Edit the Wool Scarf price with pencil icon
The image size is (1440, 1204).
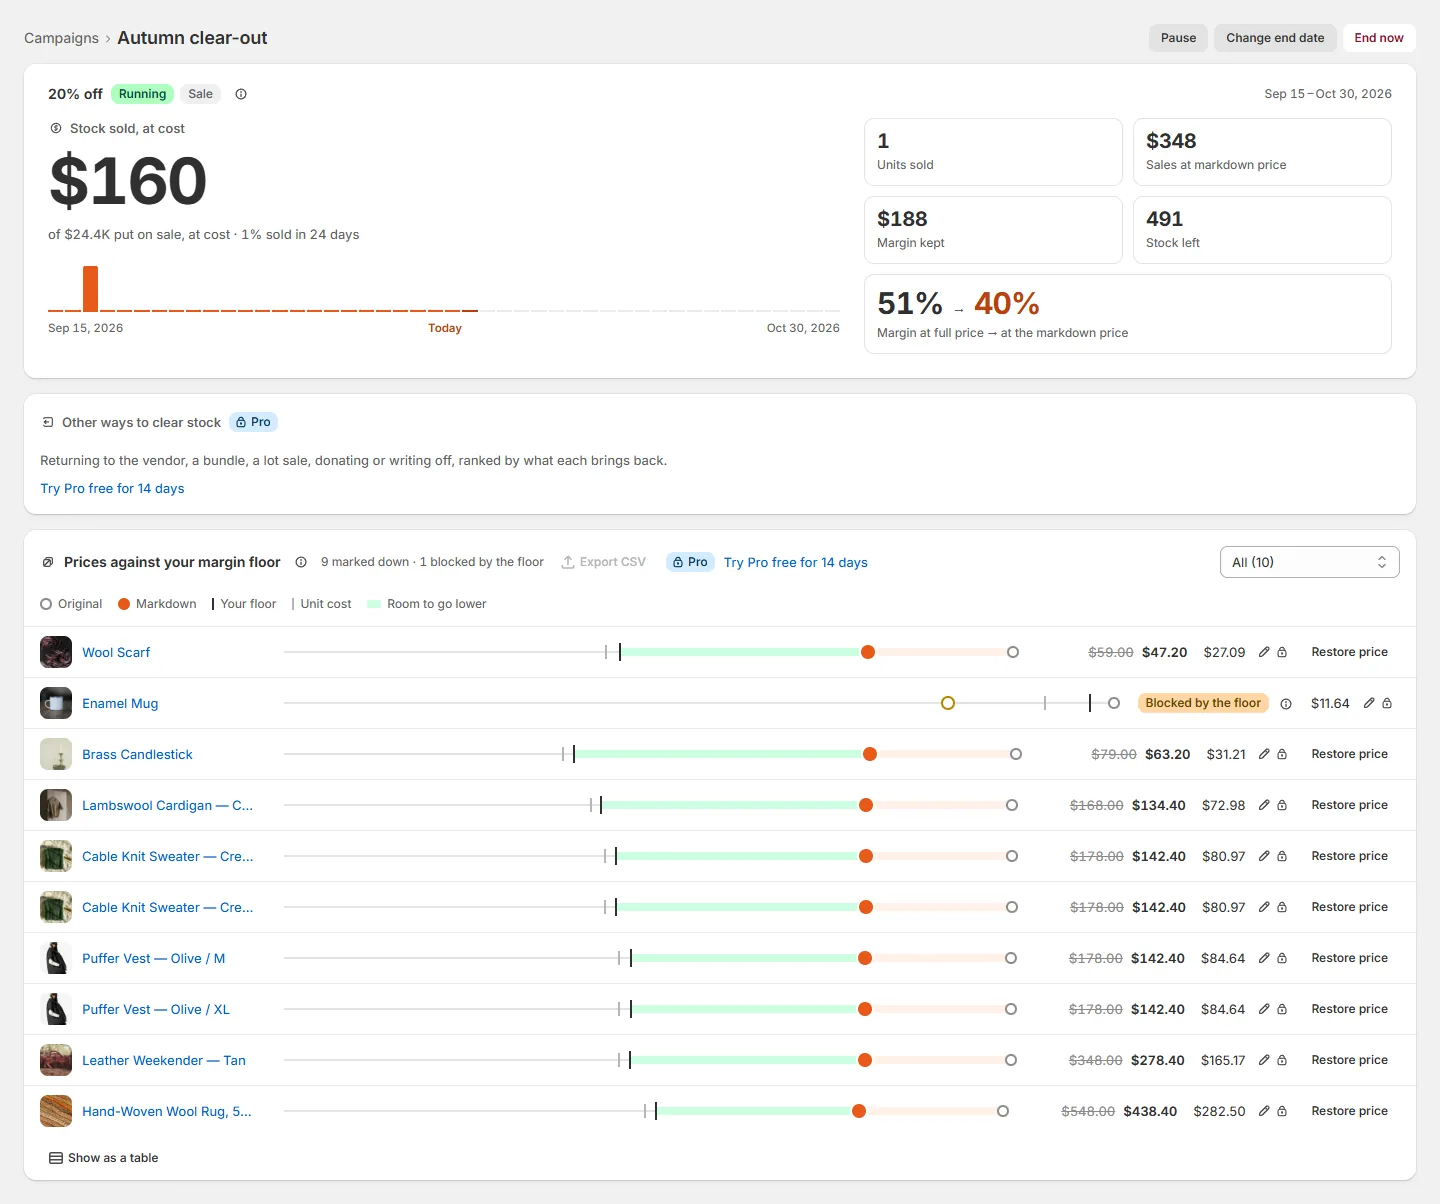tap(1264, 652)
